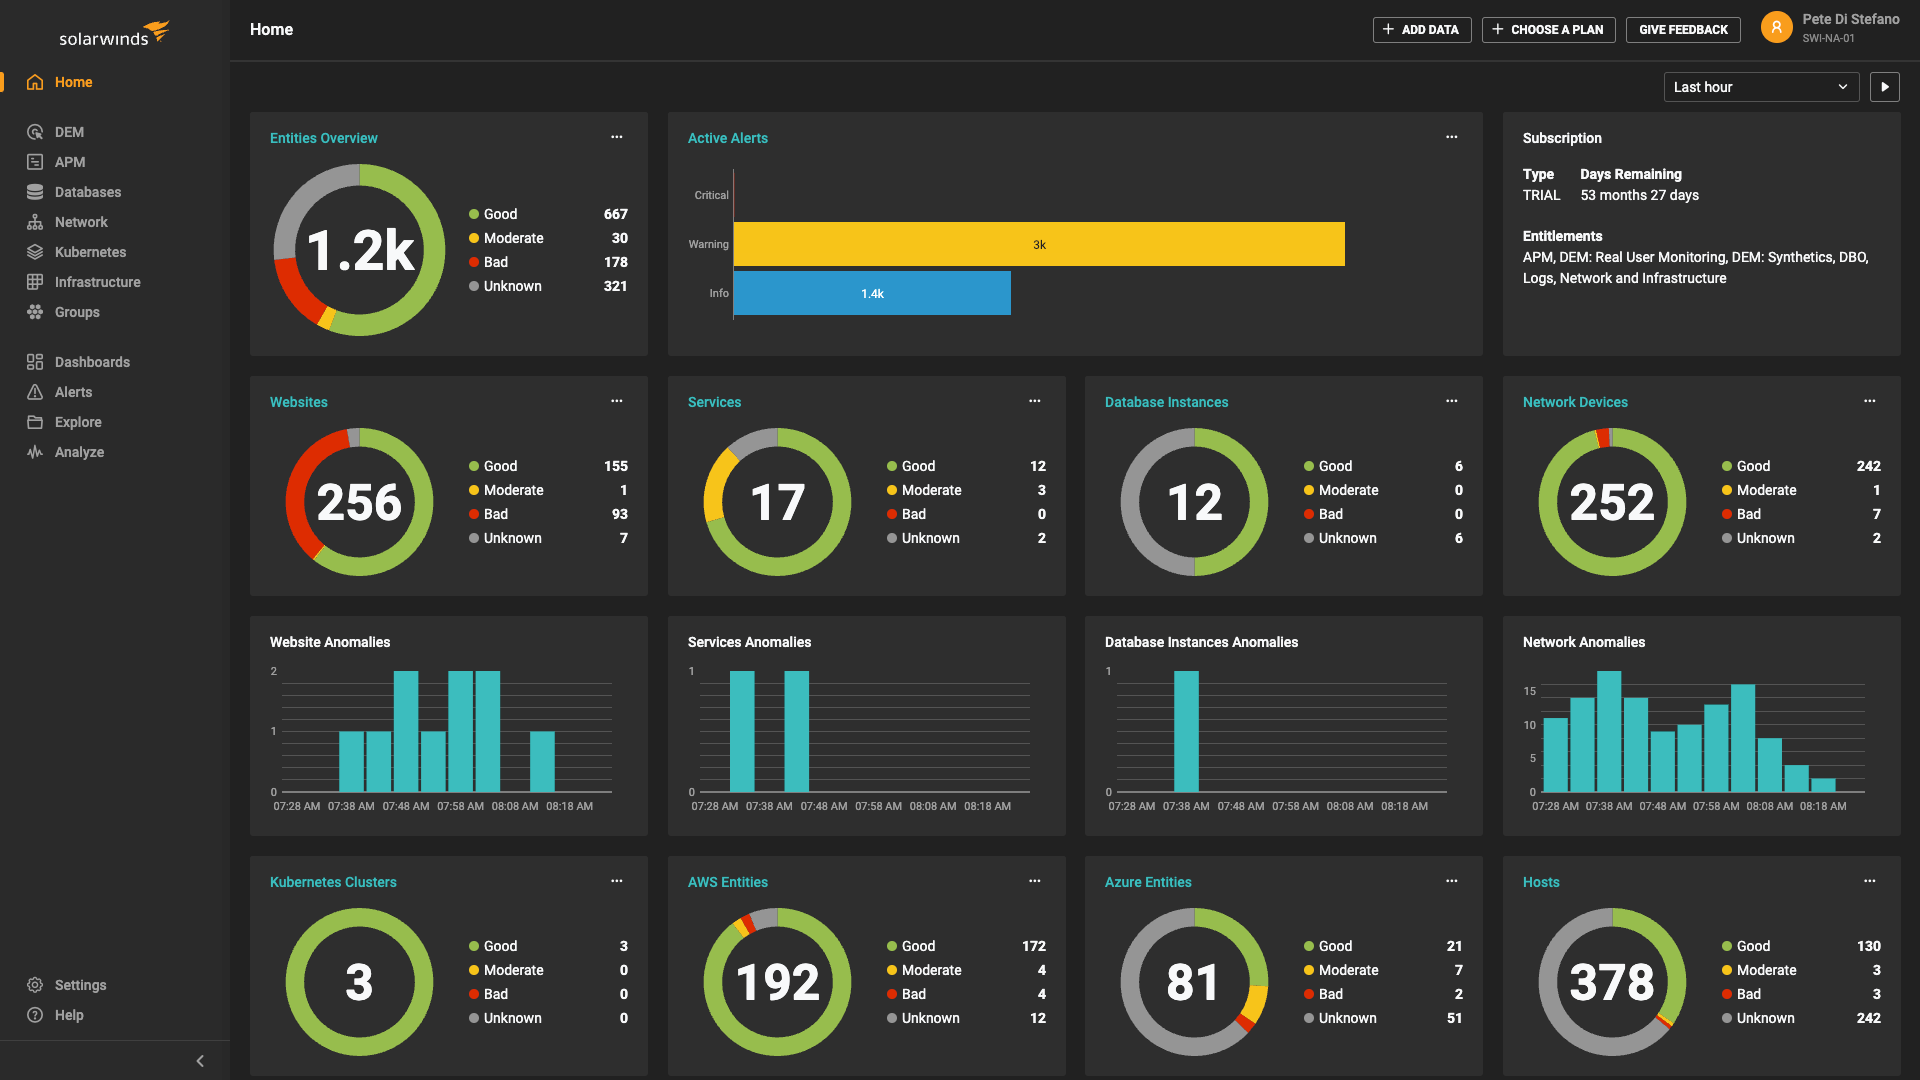Select the APM sidebar icon
This screenshot has height=1080, width=1920.
pyautogui.click(x=70, y=161)
